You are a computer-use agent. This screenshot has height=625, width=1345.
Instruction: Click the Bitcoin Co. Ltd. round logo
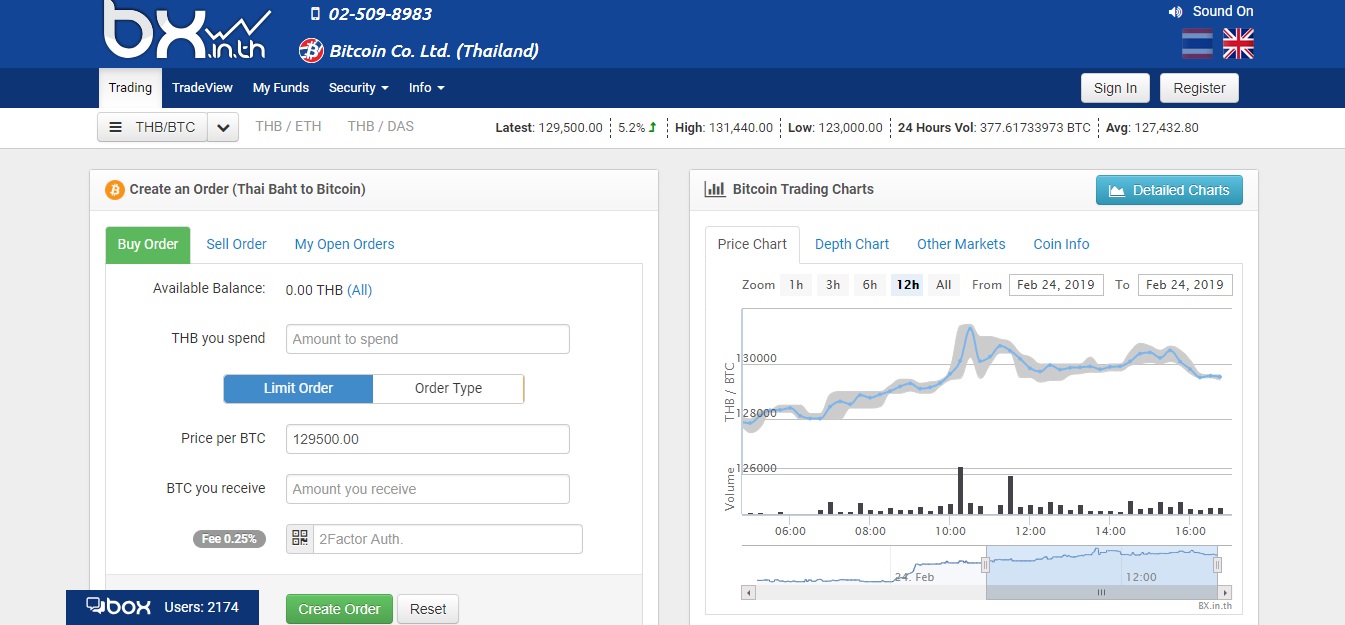point(311,50)
